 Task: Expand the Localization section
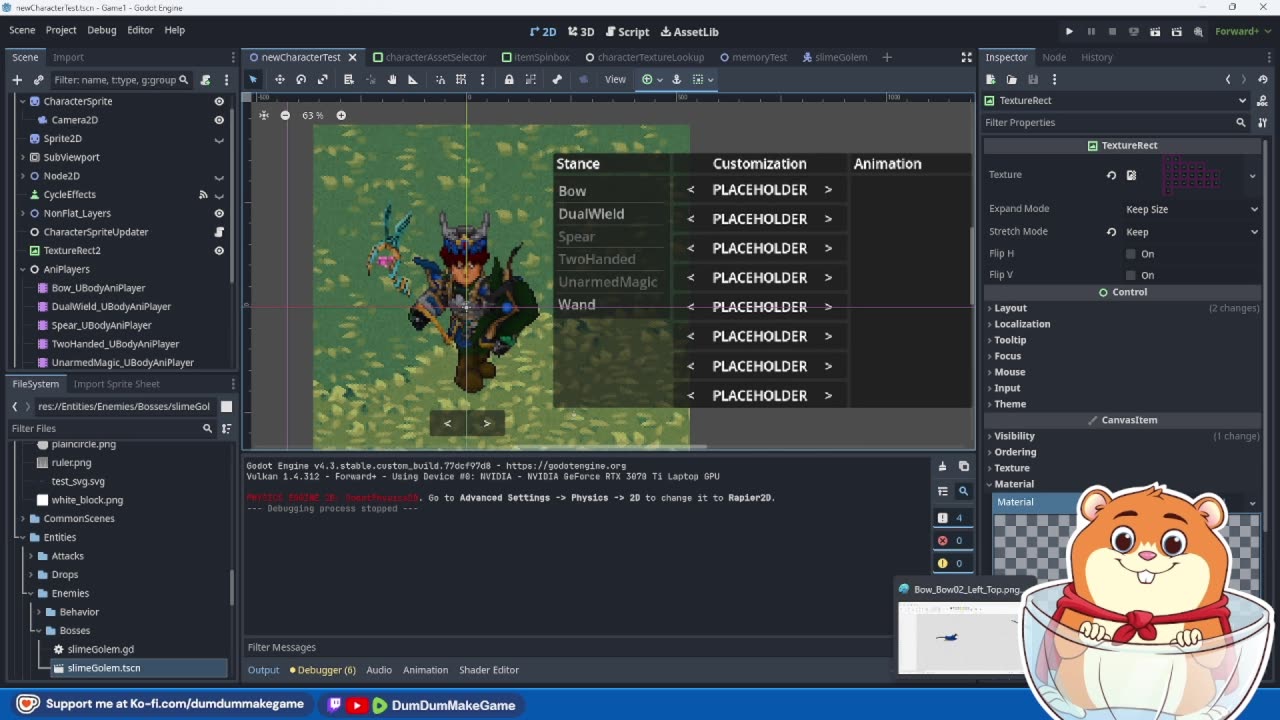[1022, 324]
